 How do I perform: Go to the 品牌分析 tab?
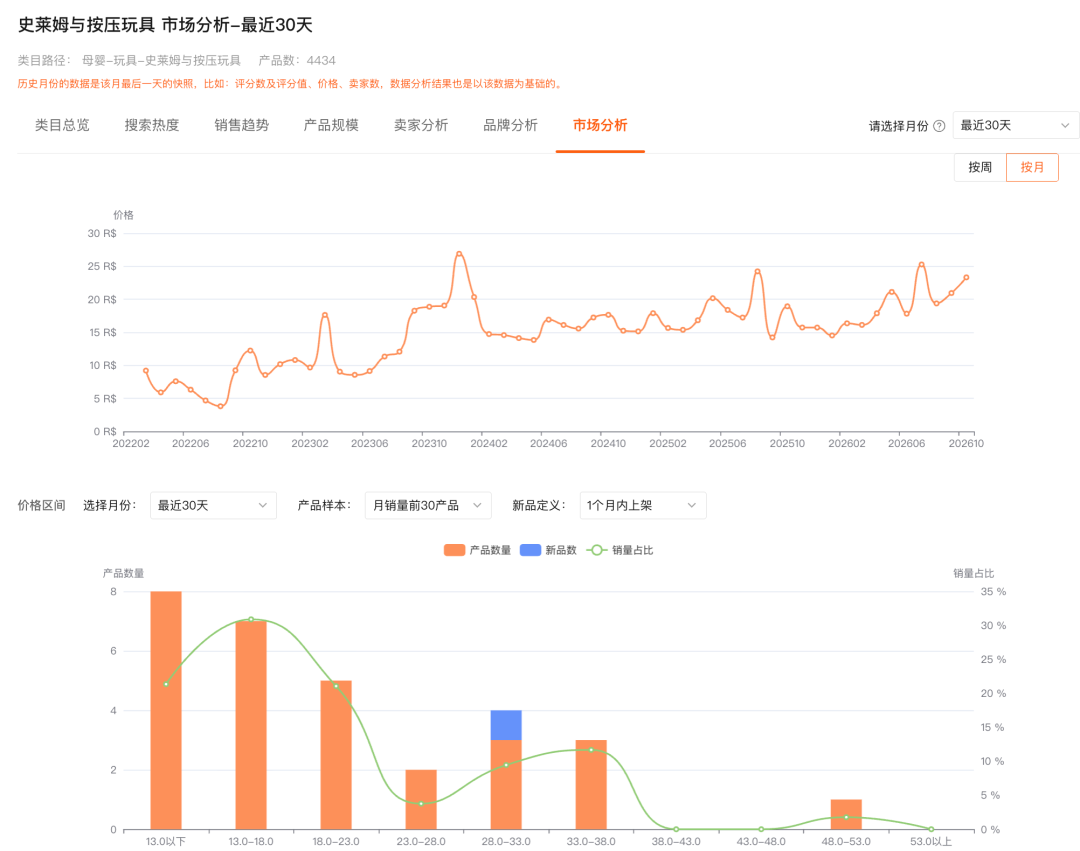coord(510,125)
